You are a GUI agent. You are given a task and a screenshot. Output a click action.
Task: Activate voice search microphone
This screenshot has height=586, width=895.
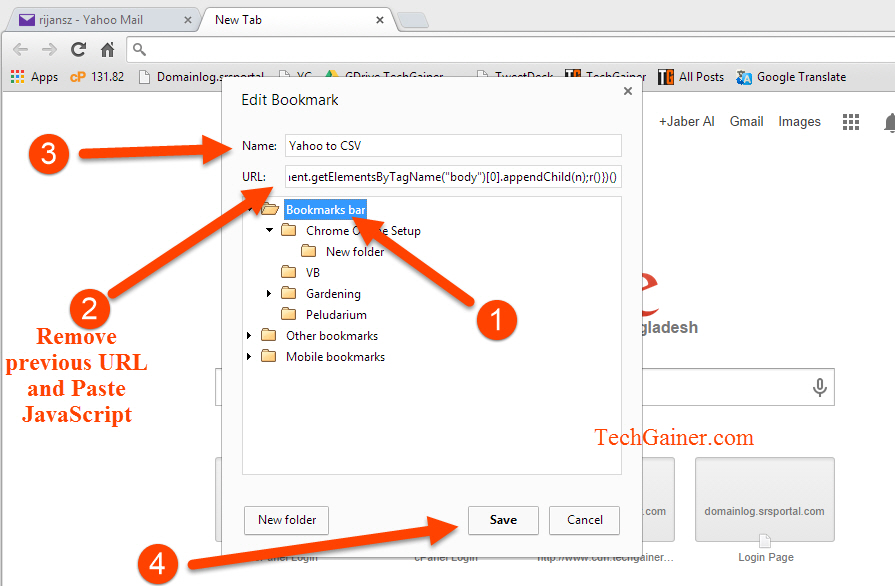(819, 388)
